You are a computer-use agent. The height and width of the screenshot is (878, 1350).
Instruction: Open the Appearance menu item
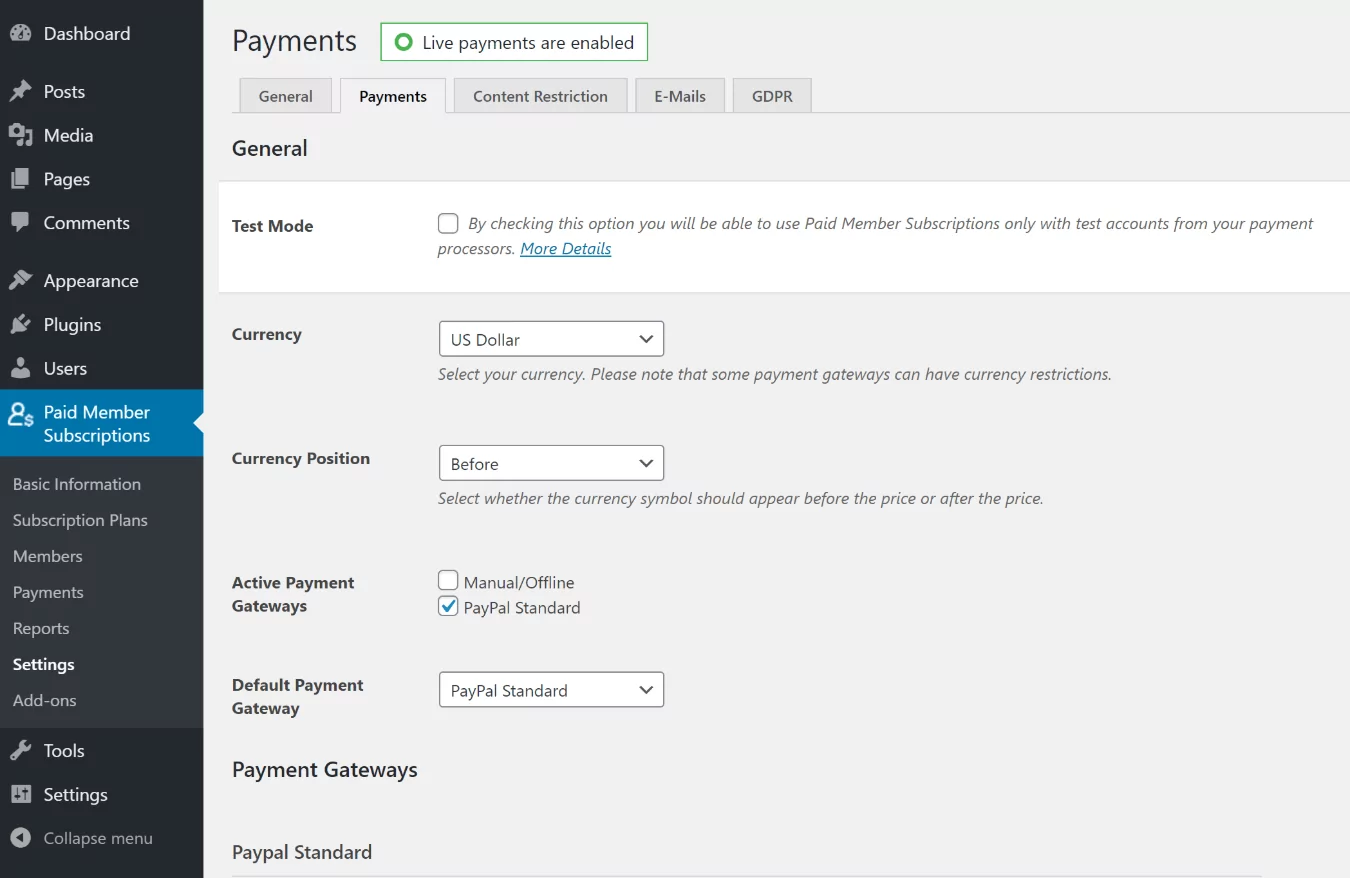(x=101, y=281)
